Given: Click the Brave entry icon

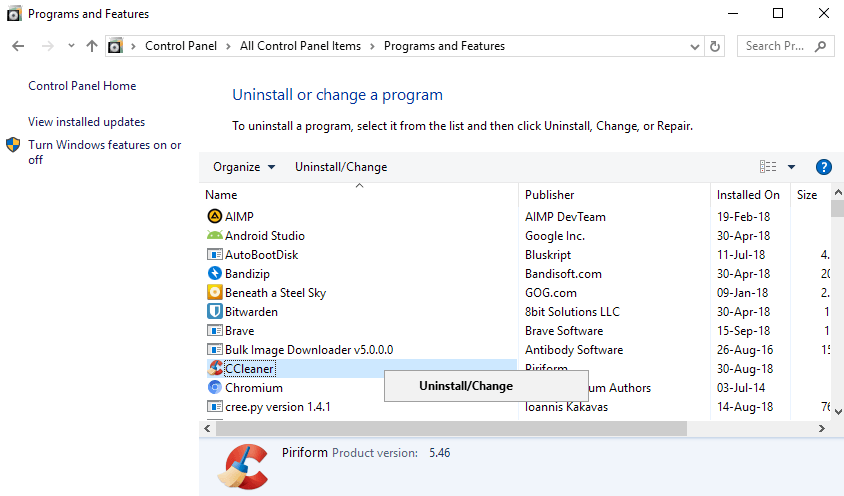Looking at the screenshot, I should tap(214, 330).
